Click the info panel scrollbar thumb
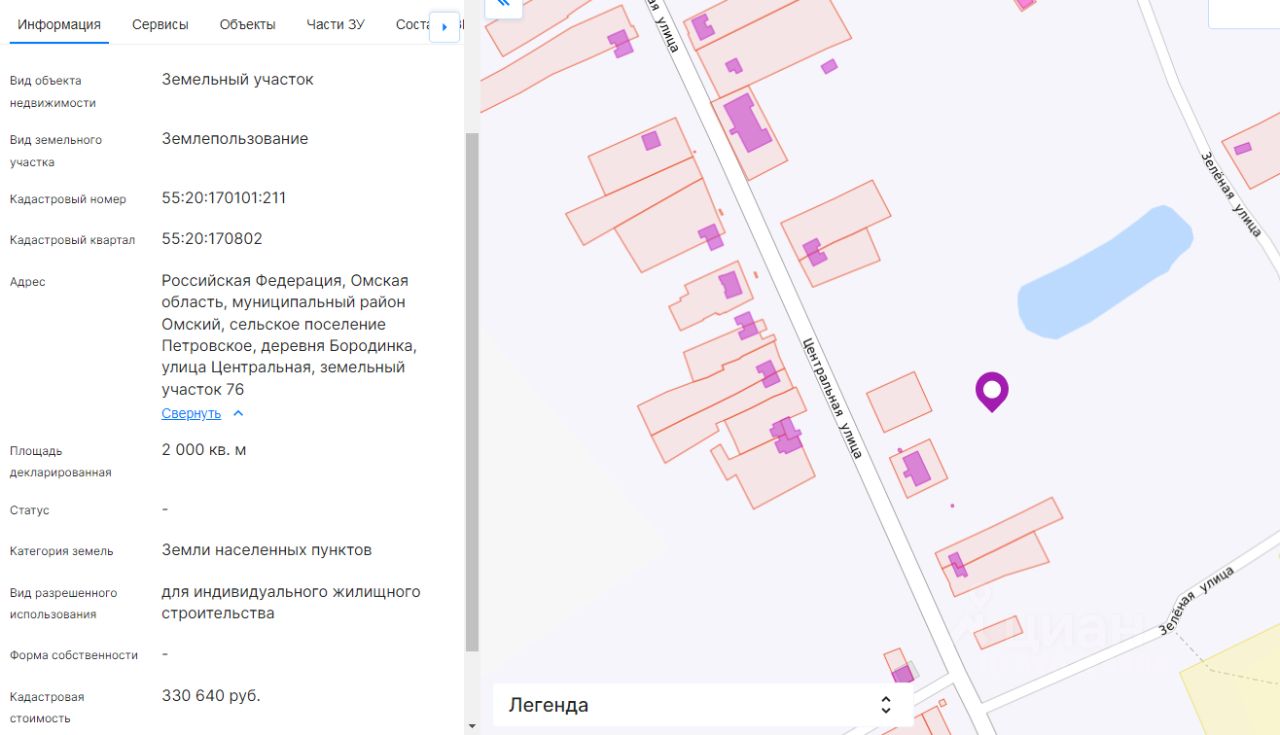Image resolution: width=1280 pixels, height=735 pixels. 472,390
